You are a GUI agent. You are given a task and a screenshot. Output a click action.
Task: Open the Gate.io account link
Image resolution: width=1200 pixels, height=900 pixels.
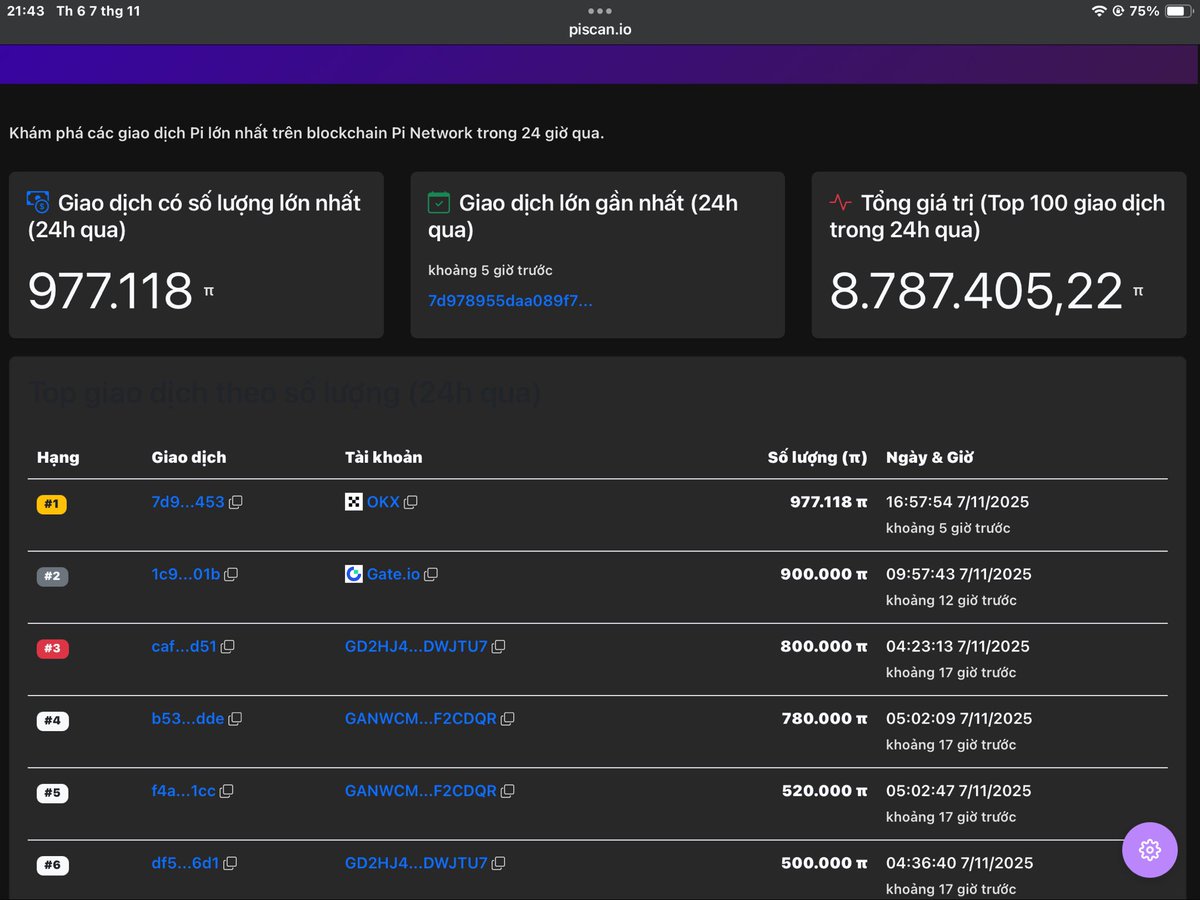click(x=393, y=574)
